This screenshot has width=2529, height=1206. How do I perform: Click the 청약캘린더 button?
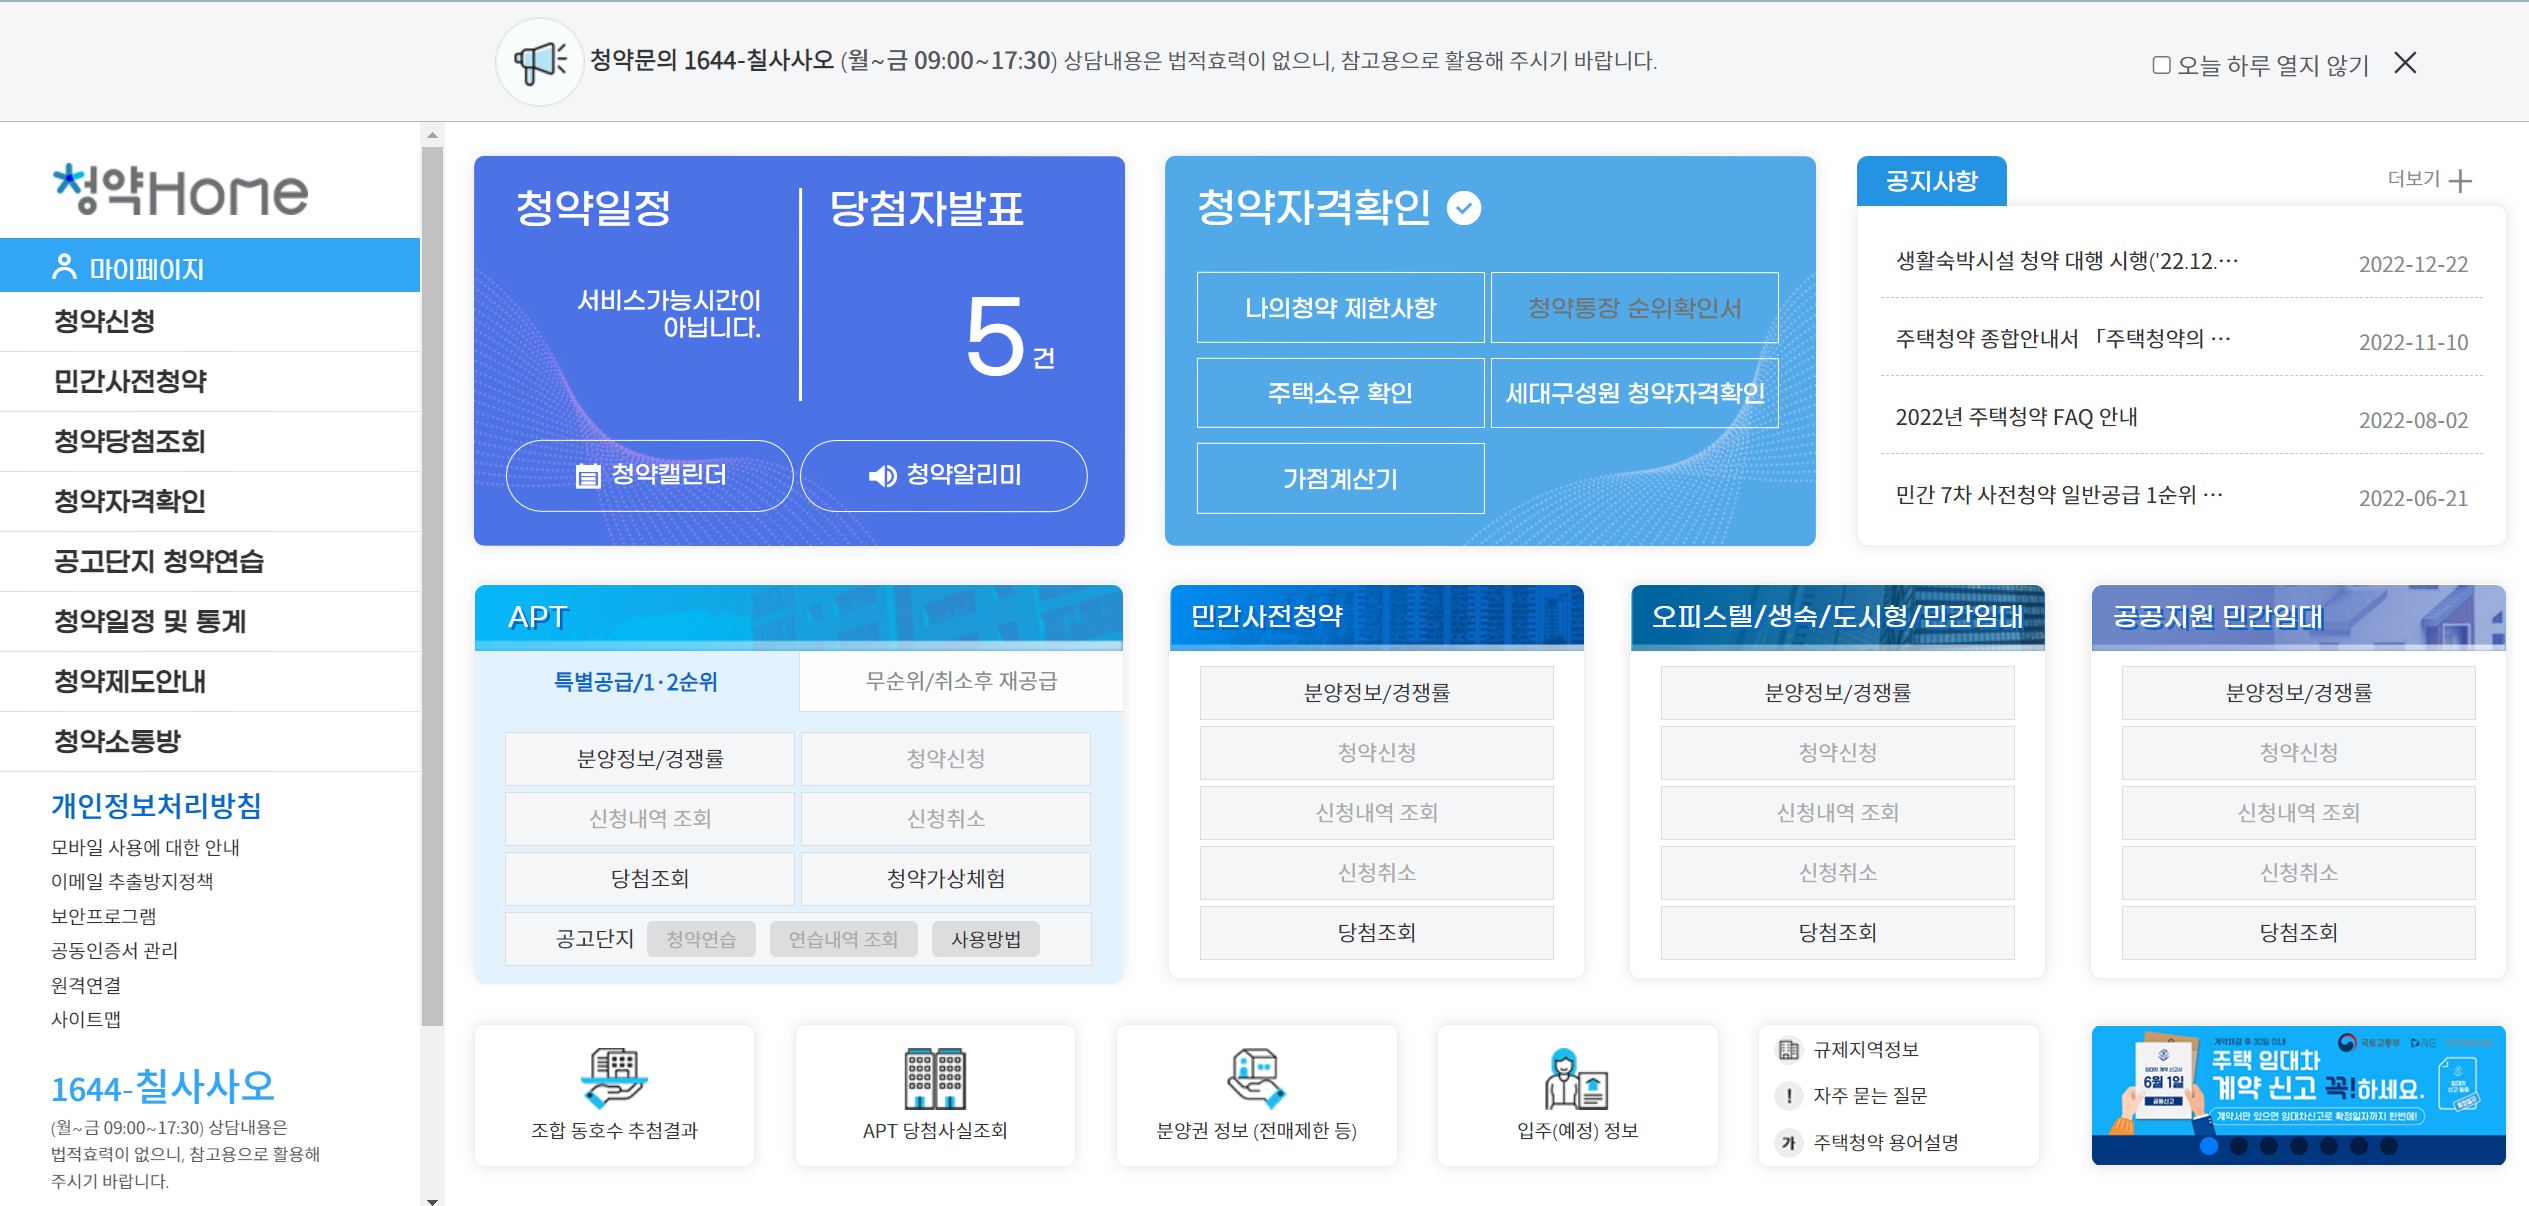[650, 475]
